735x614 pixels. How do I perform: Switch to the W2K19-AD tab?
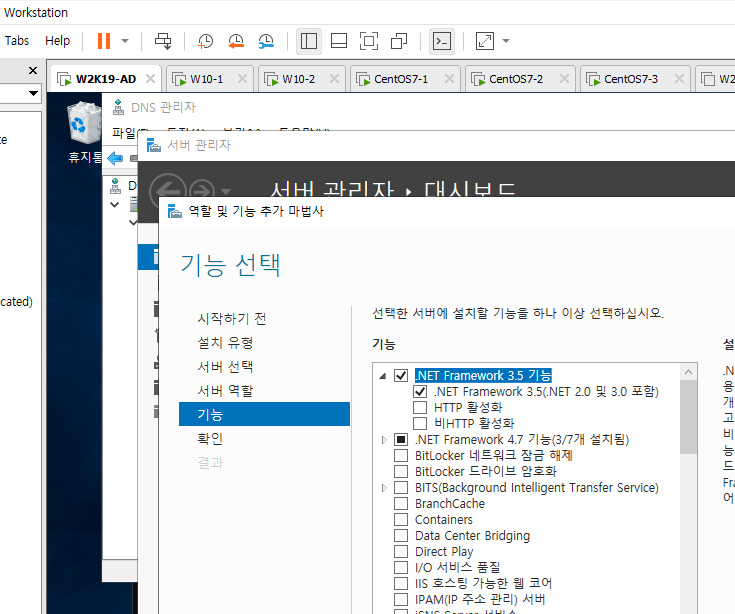[106, 79]
